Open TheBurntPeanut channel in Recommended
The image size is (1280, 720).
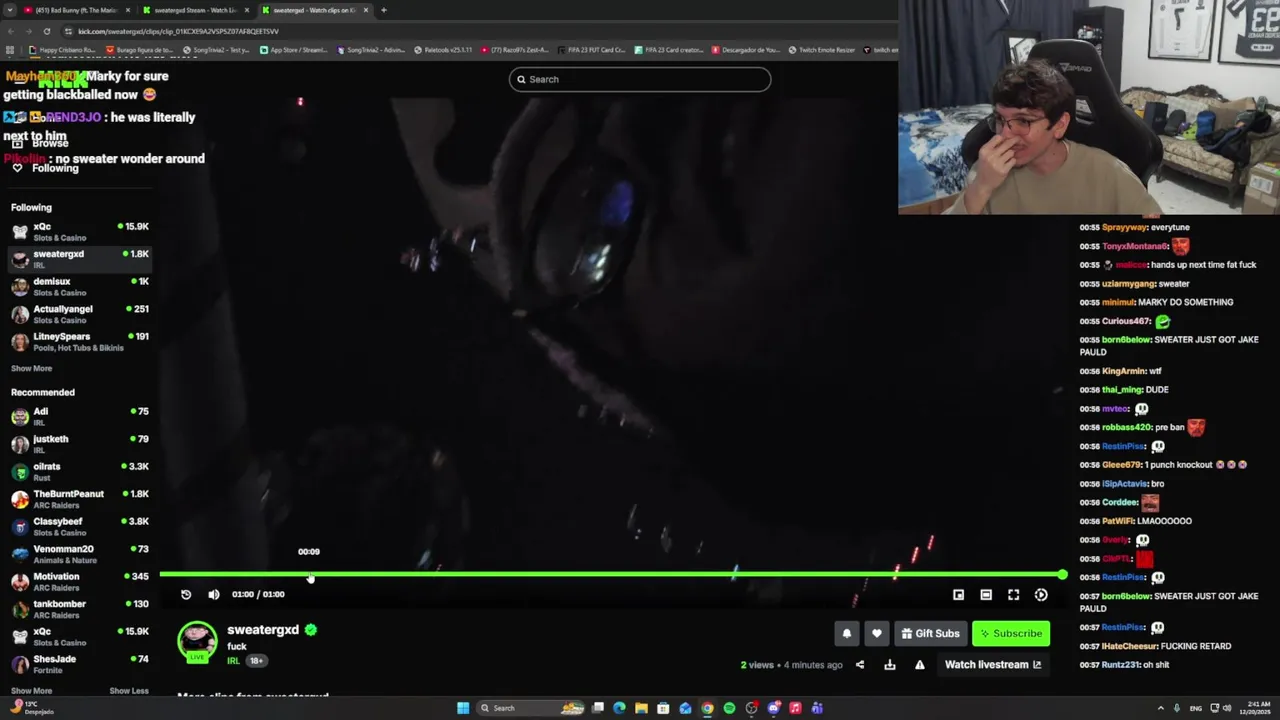click(80, 499)
